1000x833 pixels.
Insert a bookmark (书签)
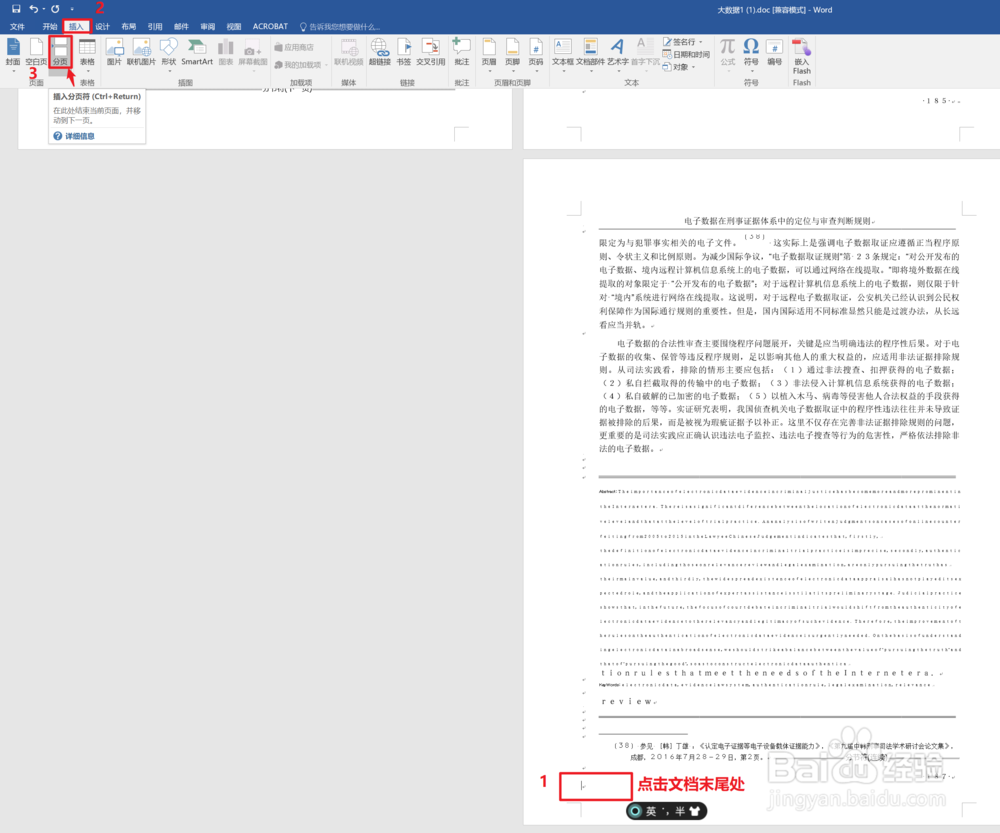[404, 51]
